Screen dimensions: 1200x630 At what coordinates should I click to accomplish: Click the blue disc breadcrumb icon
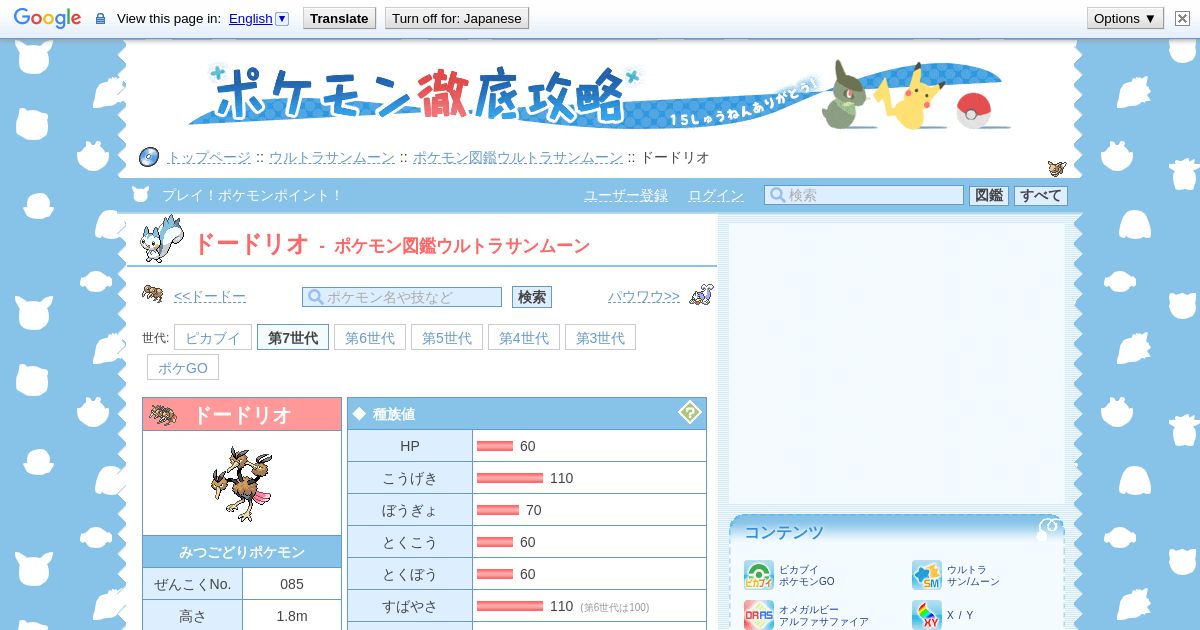tap(149, 157)
